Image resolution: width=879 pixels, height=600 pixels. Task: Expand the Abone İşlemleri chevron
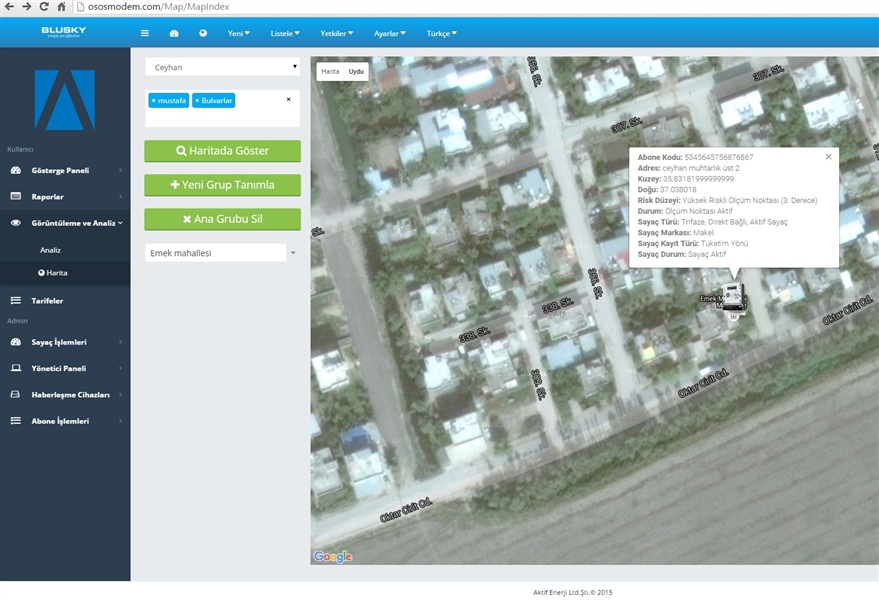(x=121, y=421)
